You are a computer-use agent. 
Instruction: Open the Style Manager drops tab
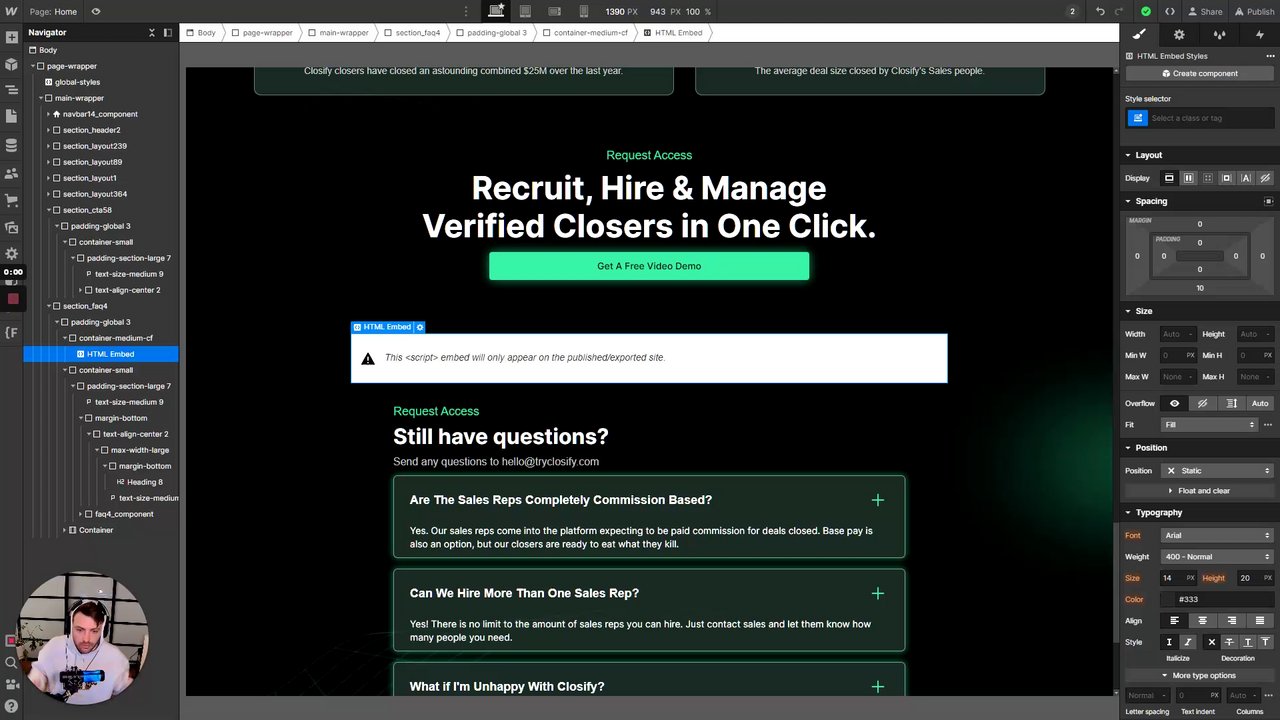tap(1219, 34)
